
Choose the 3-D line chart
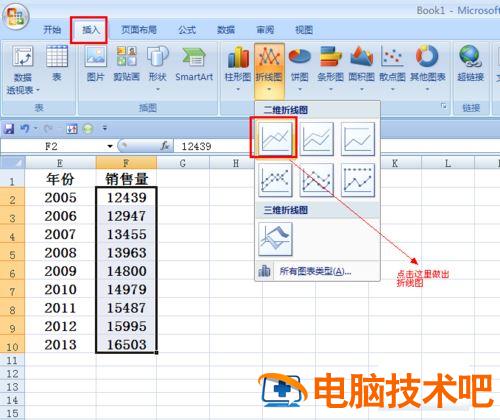[x=275, y=239]
